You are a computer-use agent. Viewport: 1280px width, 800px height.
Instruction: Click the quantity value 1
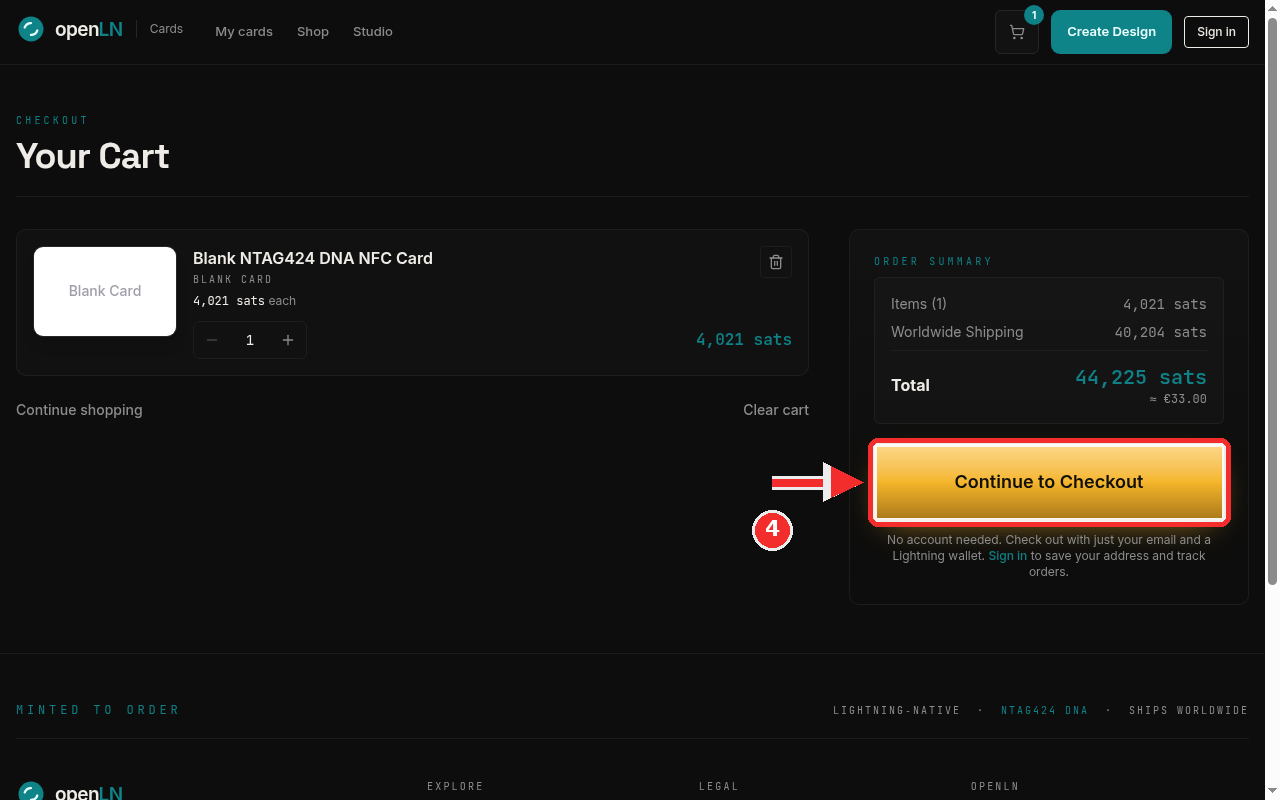click(250, 340)
